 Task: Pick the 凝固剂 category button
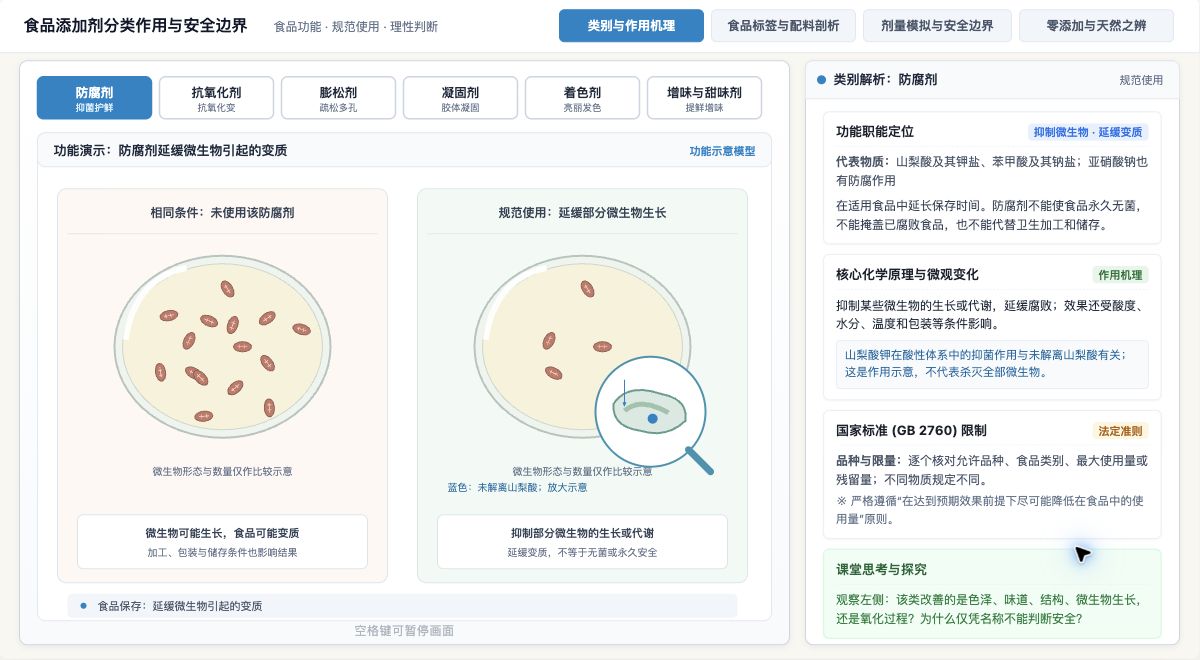tap(460, 98)
